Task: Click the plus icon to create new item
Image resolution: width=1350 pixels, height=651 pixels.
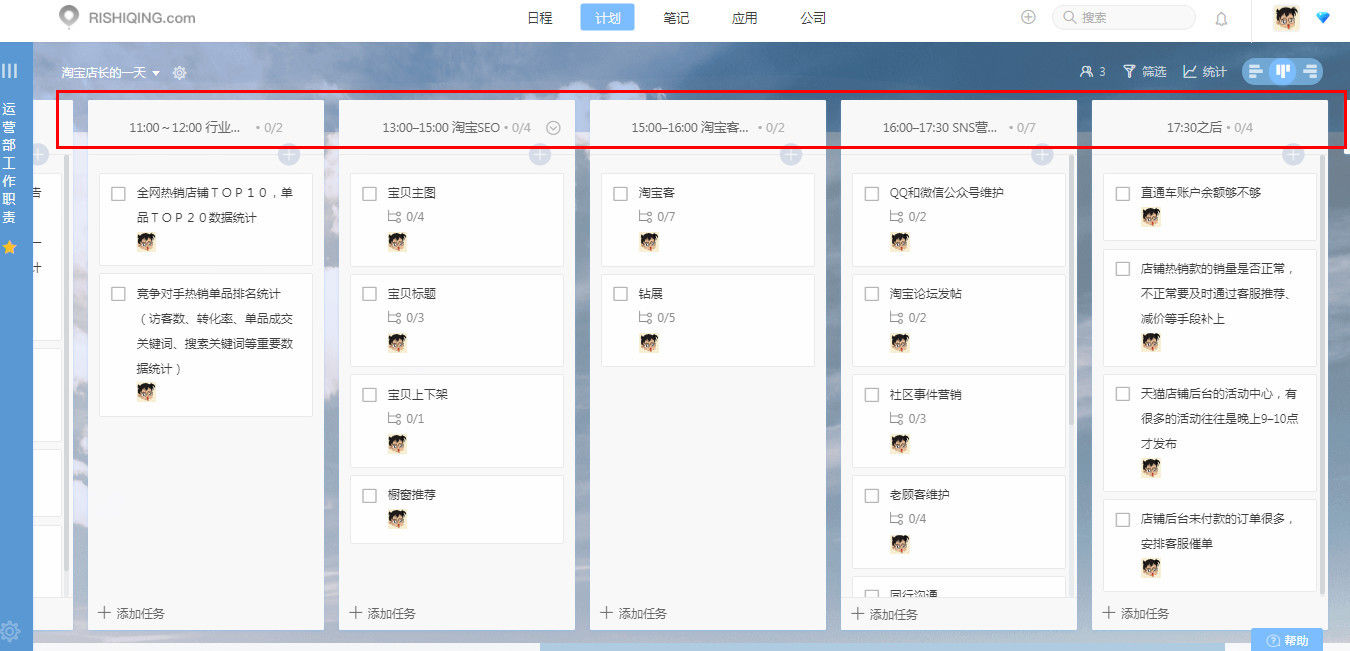Action: 1028,16
